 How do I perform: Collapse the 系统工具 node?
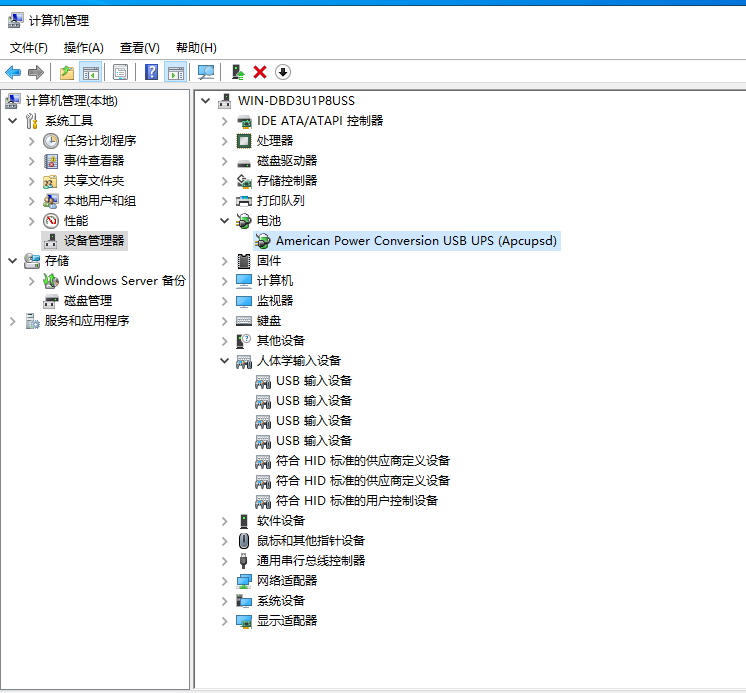[x=13, y=121]
